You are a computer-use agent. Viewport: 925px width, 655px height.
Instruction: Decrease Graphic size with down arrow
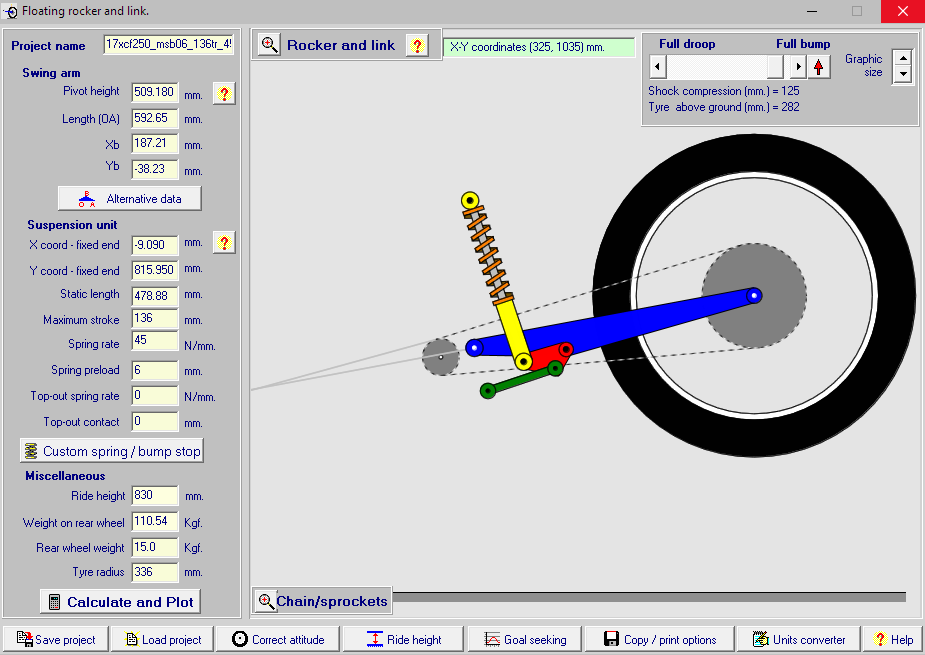point(903,75)
